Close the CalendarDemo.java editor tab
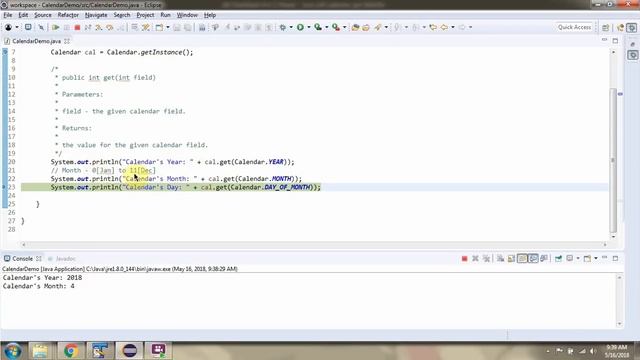640x360 pixels. pos(67,41)
